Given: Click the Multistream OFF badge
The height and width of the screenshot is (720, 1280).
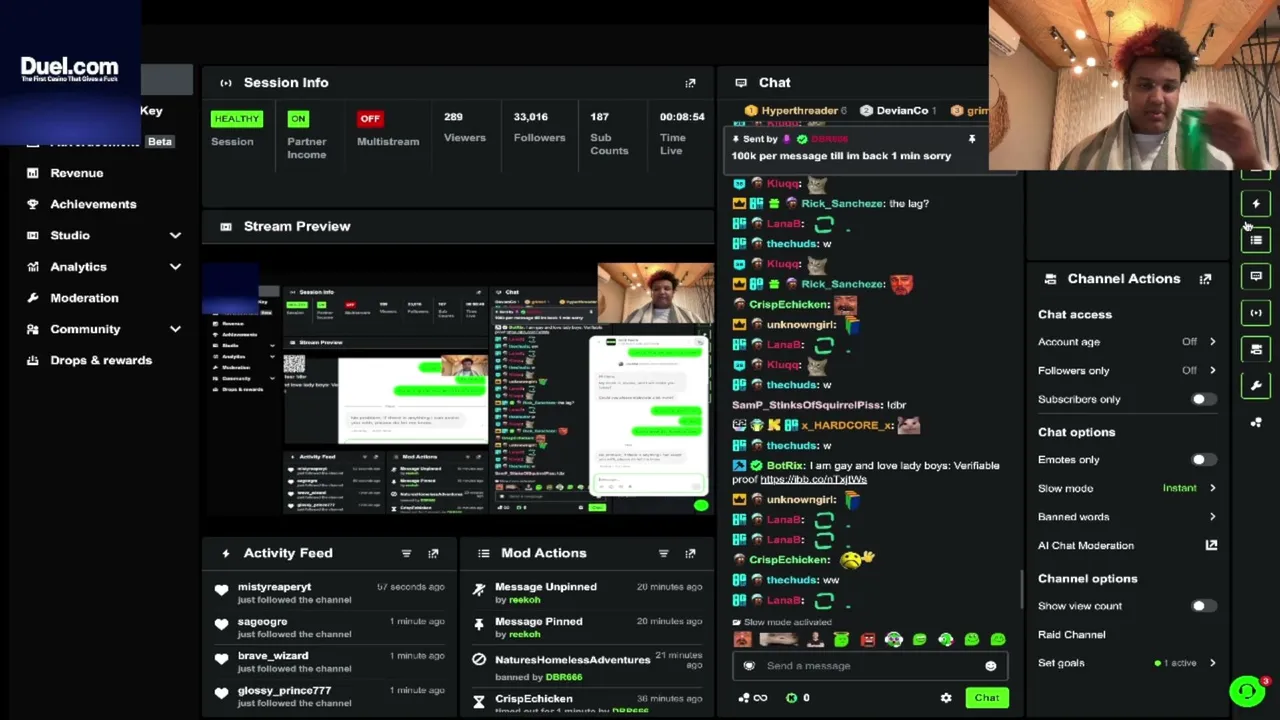Looking at the screenshot, I should 370,119.
